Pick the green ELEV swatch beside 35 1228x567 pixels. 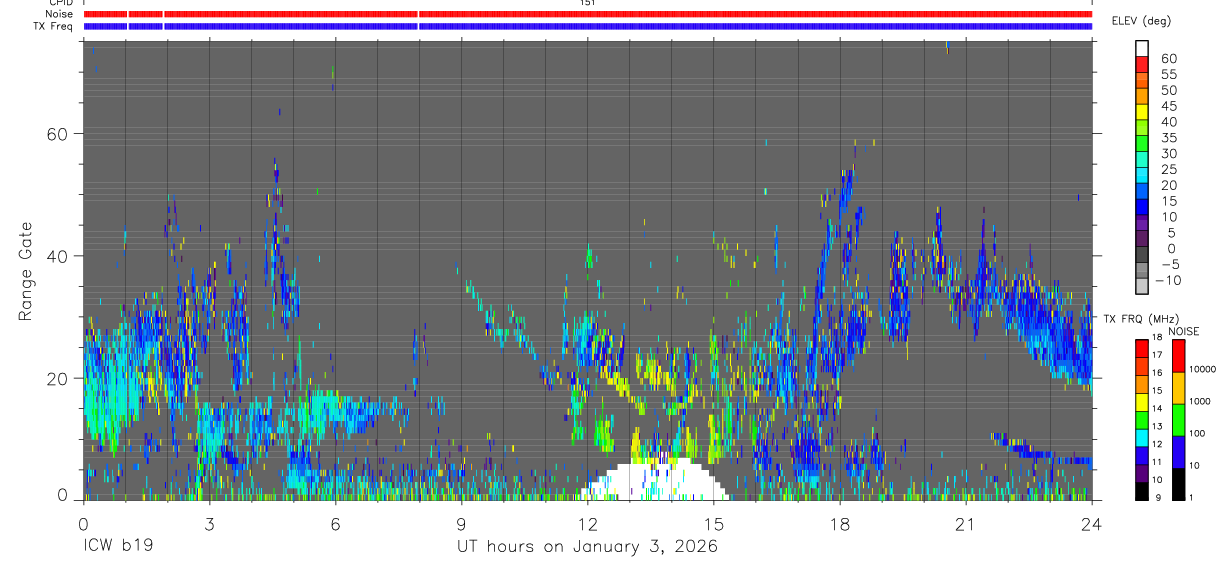pyautogui.click(x=1142, y=143)
